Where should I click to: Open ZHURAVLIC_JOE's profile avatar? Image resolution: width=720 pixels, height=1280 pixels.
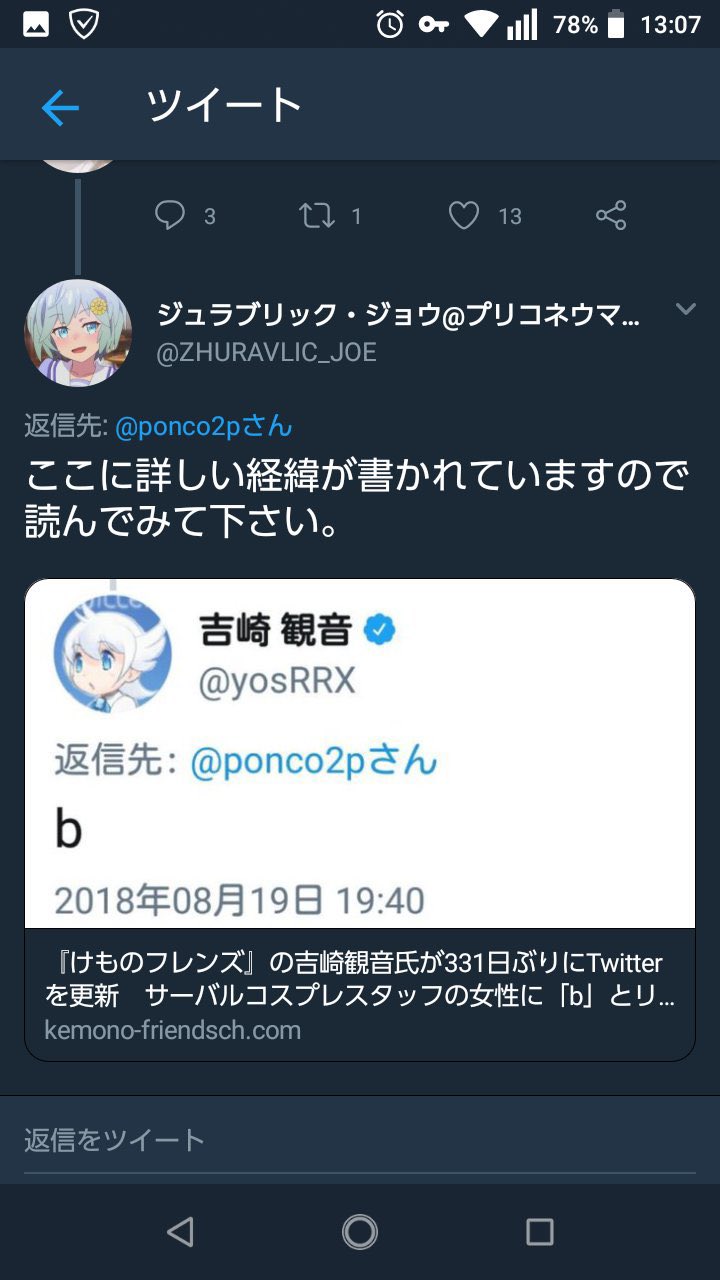point(78,333)
